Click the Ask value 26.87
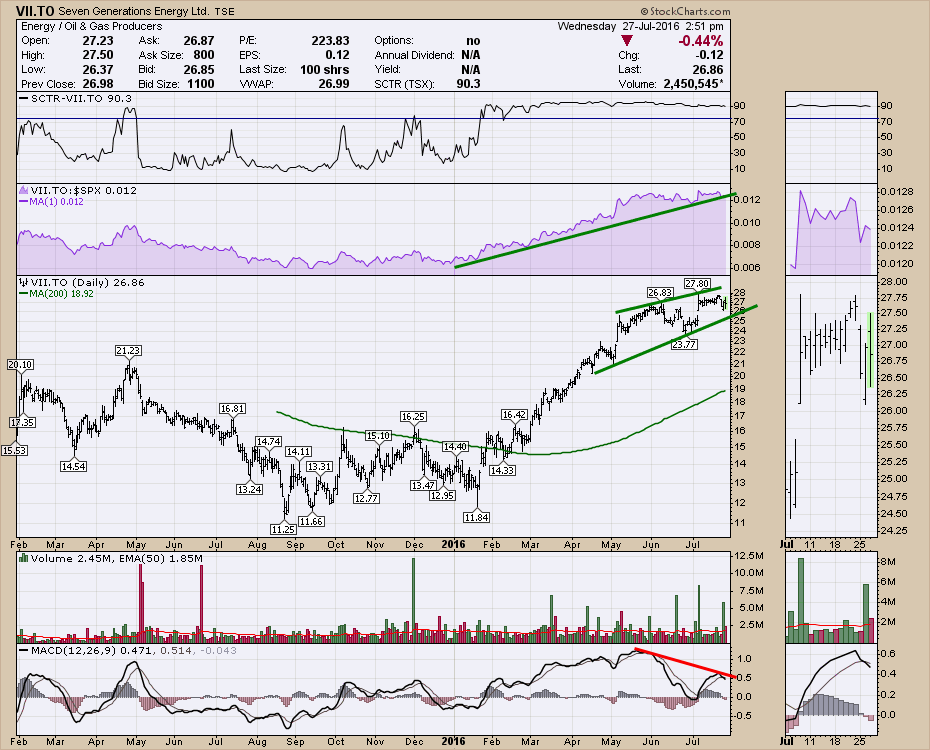 tap(199, 40)
